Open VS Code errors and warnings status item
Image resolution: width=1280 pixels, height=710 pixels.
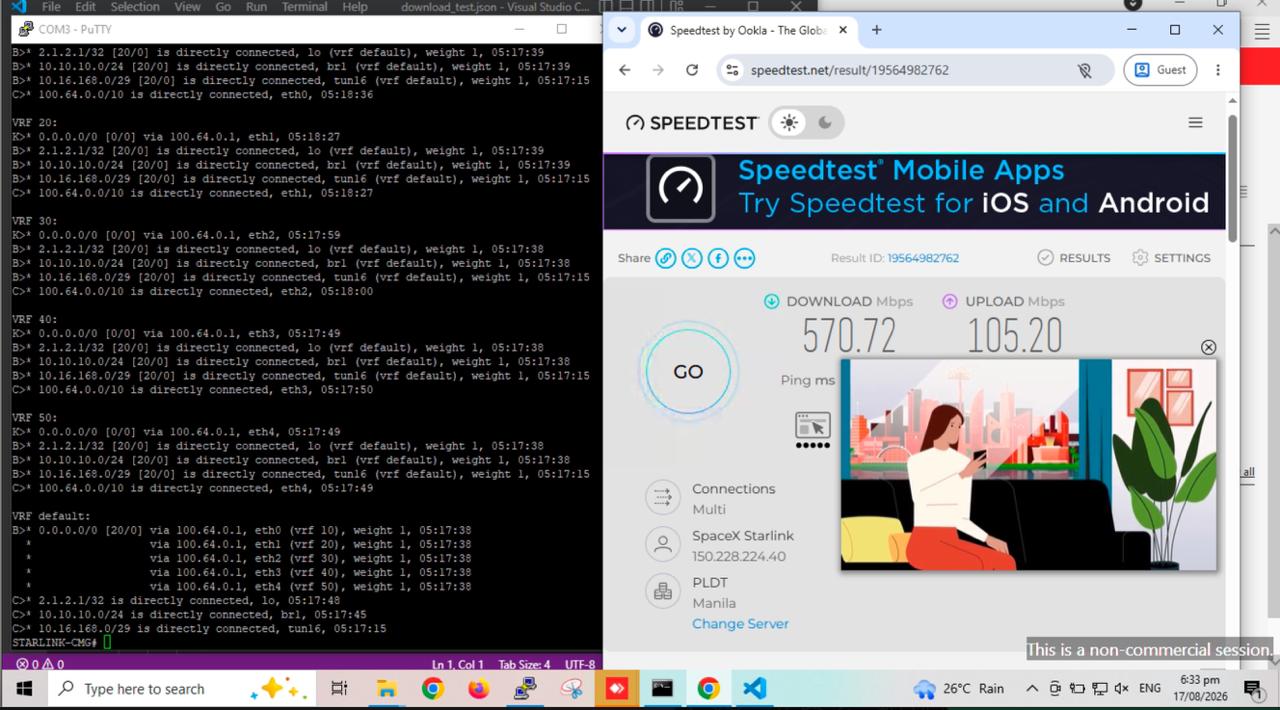pyautogui.click(x=40, y=664)
